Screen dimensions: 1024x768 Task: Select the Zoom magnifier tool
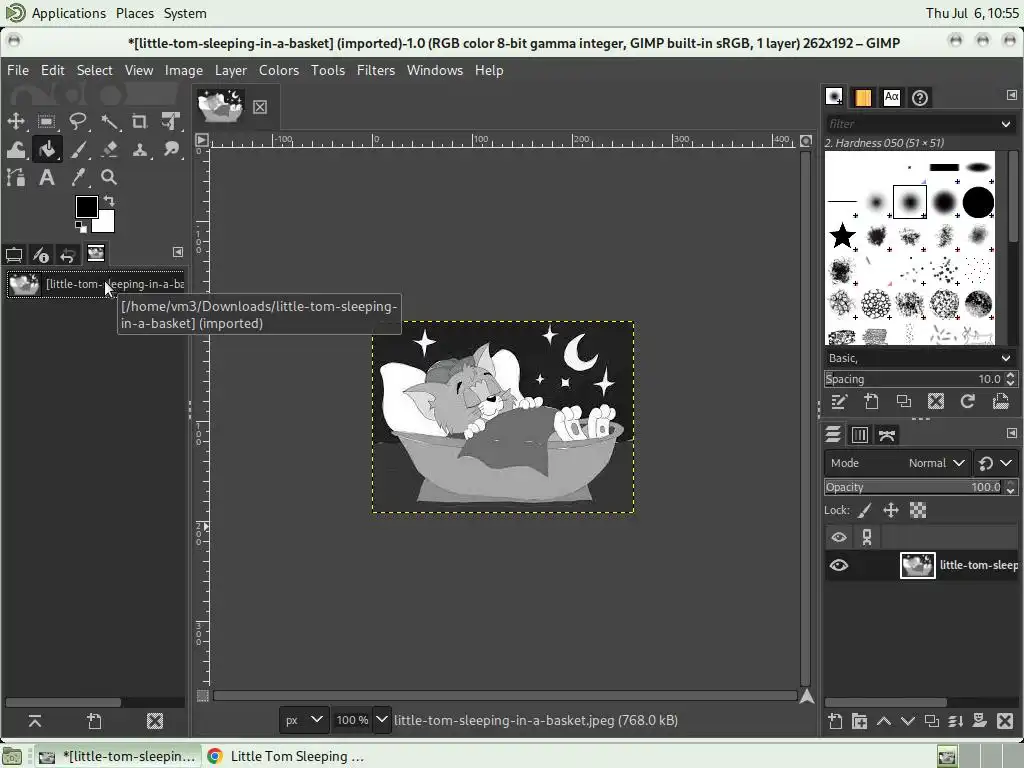109,177
